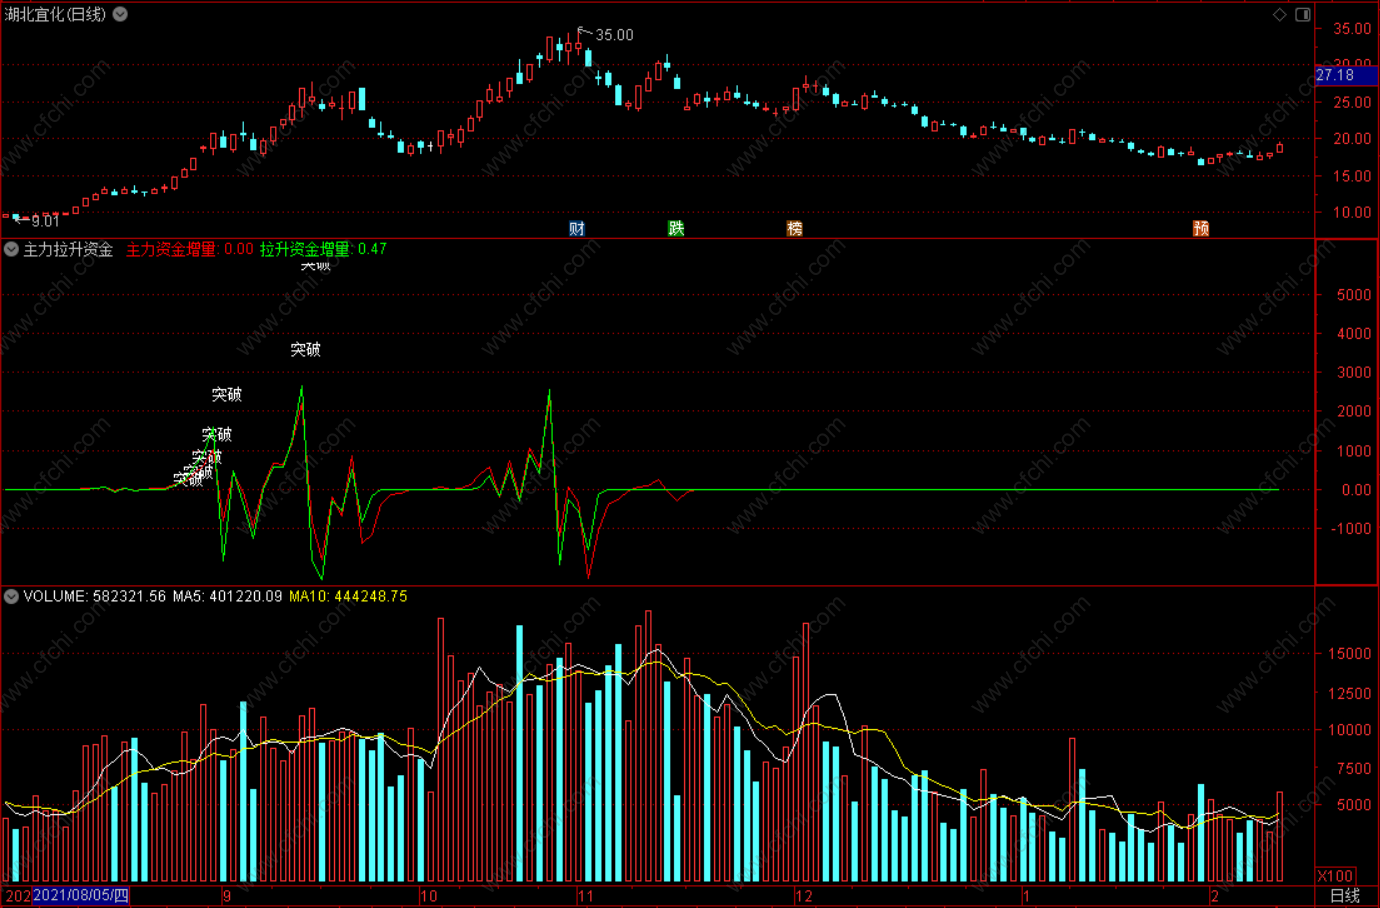
Task: Click the 10.00 label on price axis
Action: tap(1352, 212)
